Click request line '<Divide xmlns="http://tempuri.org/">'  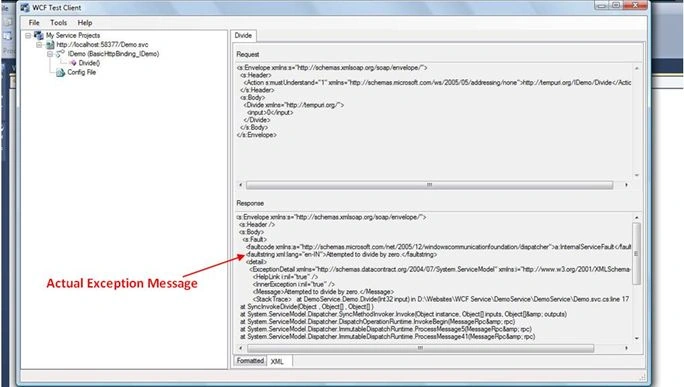point(293,105)
